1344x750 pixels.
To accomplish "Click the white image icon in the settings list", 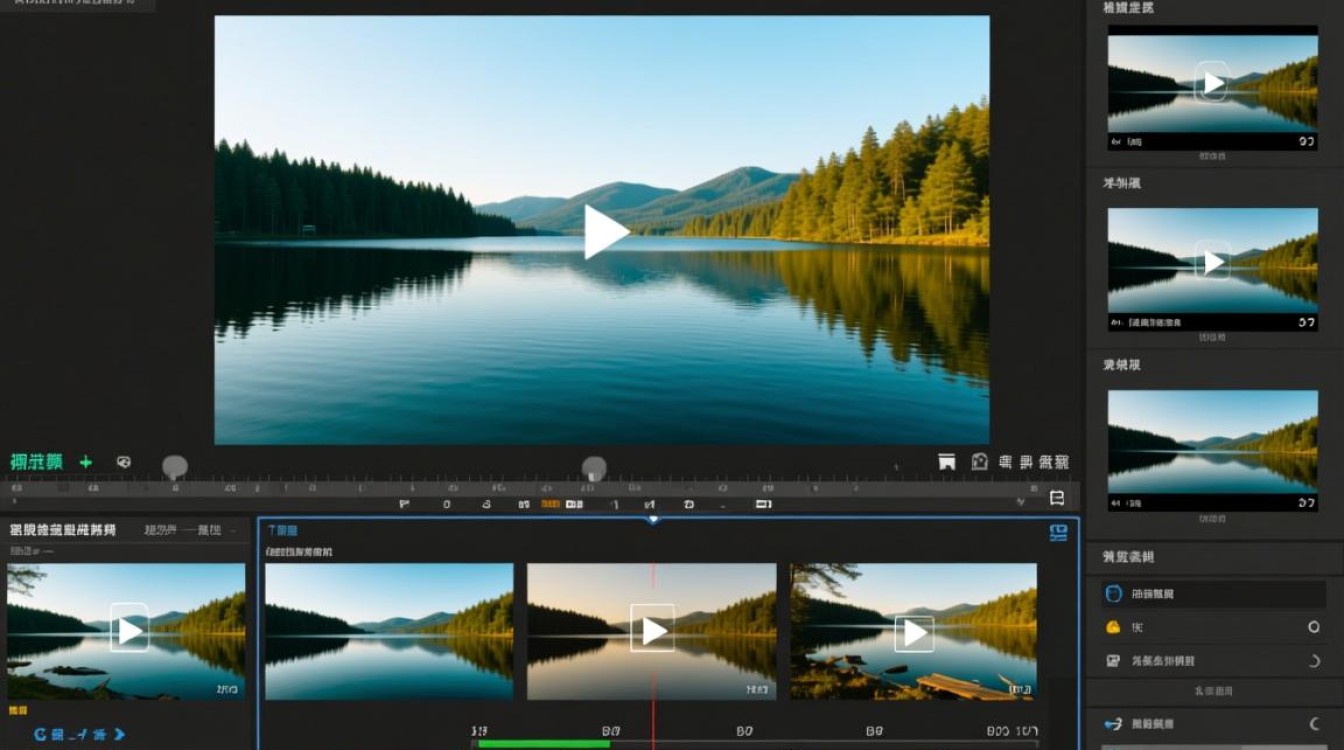I will click(x=1113, y=660).
